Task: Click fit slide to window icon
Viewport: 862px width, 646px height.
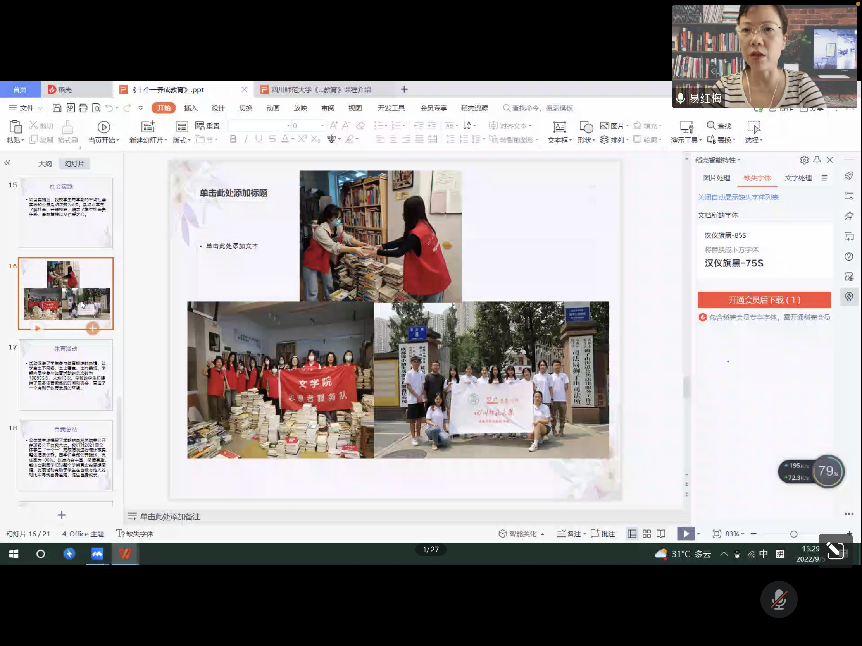Action: pyautogui.click(x=716, y=533)
